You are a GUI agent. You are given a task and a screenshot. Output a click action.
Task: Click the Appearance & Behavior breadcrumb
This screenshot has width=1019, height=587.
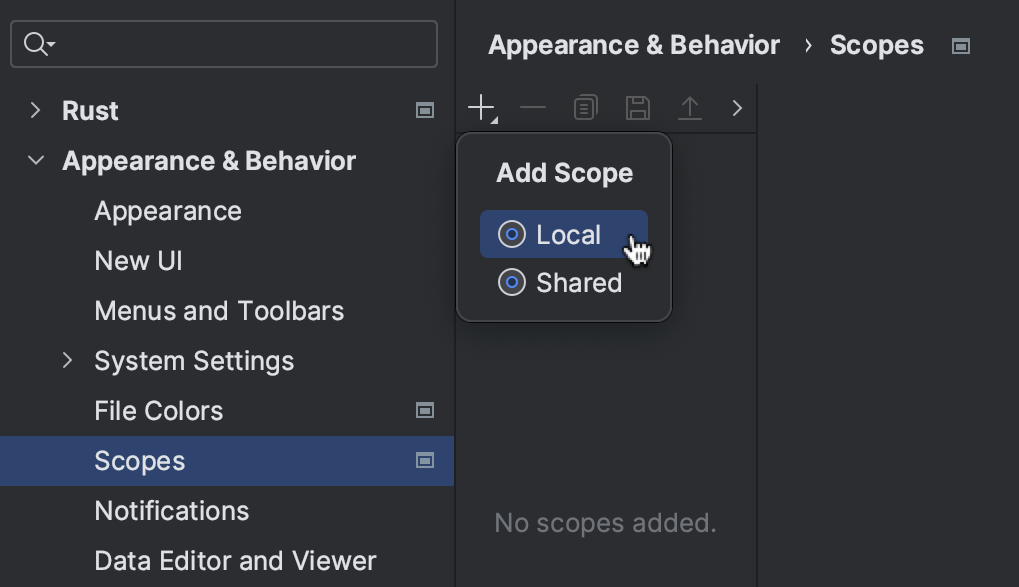[632, 44]
